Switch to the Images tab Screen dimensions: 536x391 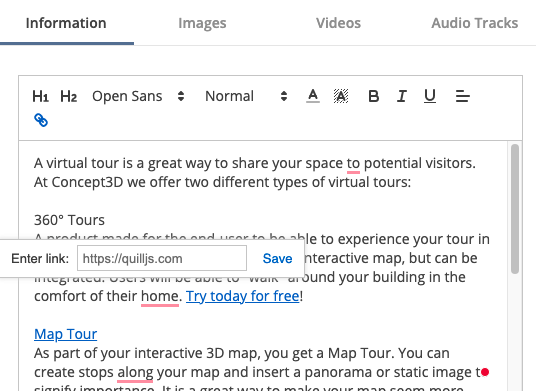(x=202, y=23)
